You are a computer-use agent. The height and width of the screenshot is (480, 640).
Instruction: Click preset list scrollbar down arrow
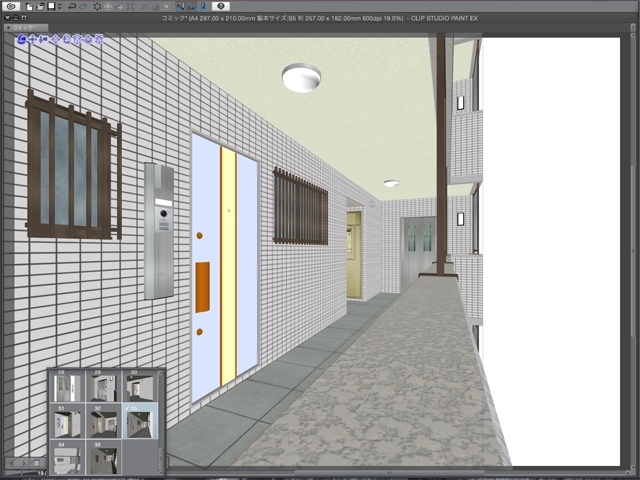161,473
